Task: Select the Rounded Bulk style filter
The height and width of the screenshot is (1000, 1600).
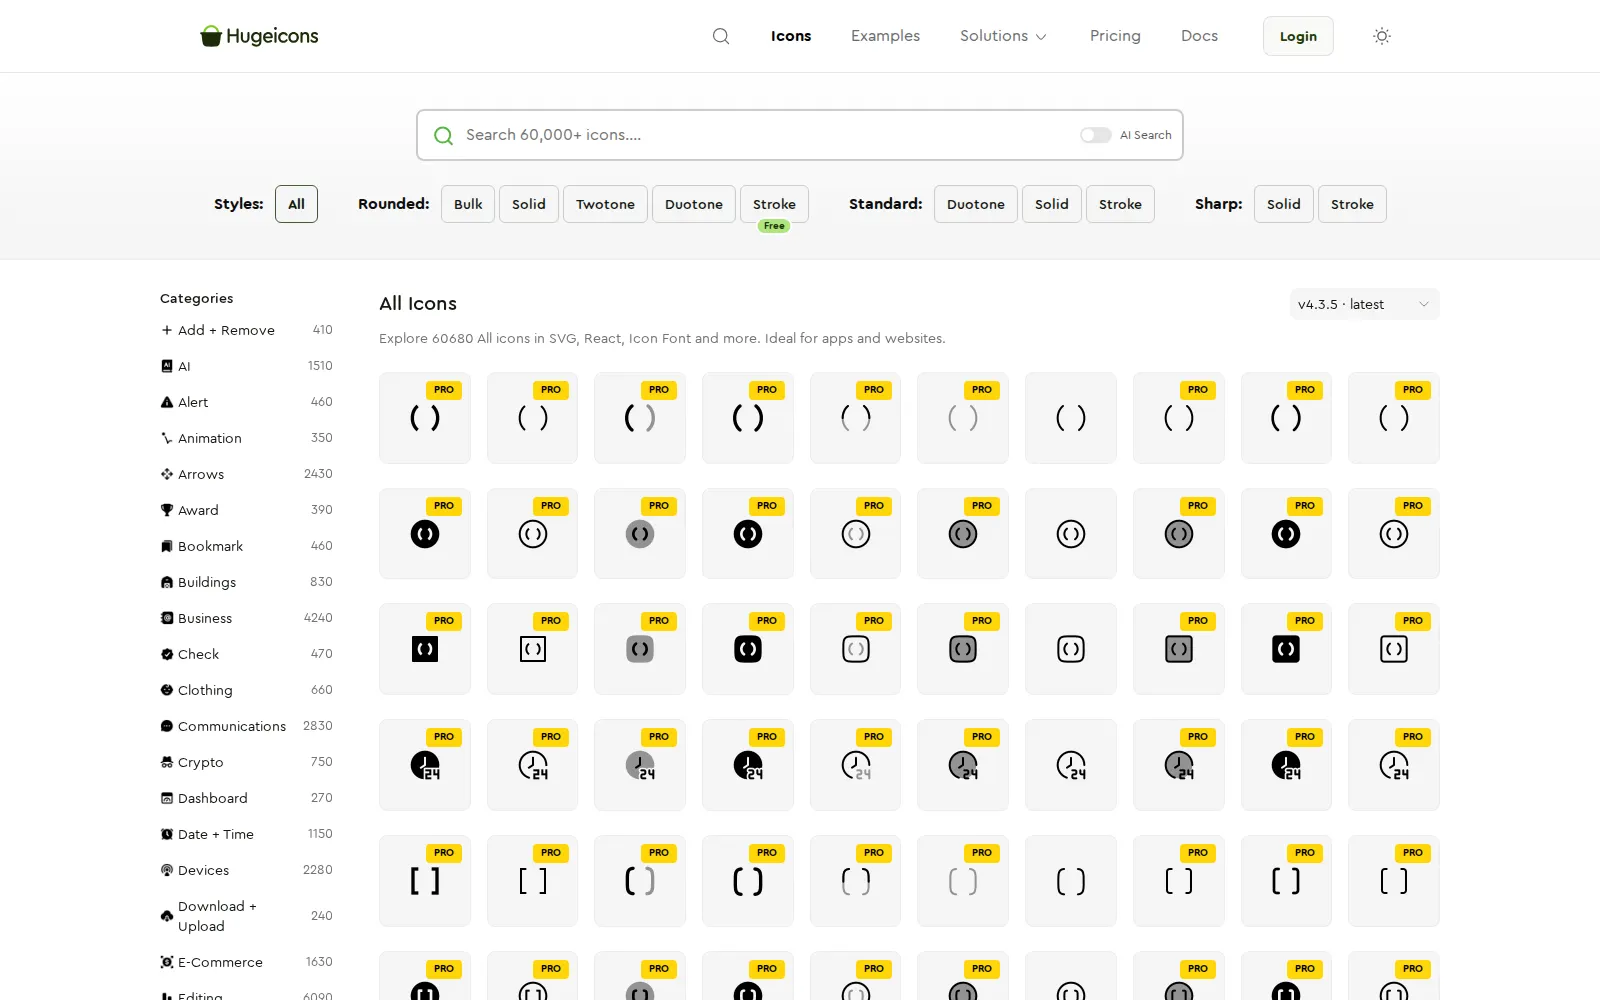Action: tap(468, 204)
